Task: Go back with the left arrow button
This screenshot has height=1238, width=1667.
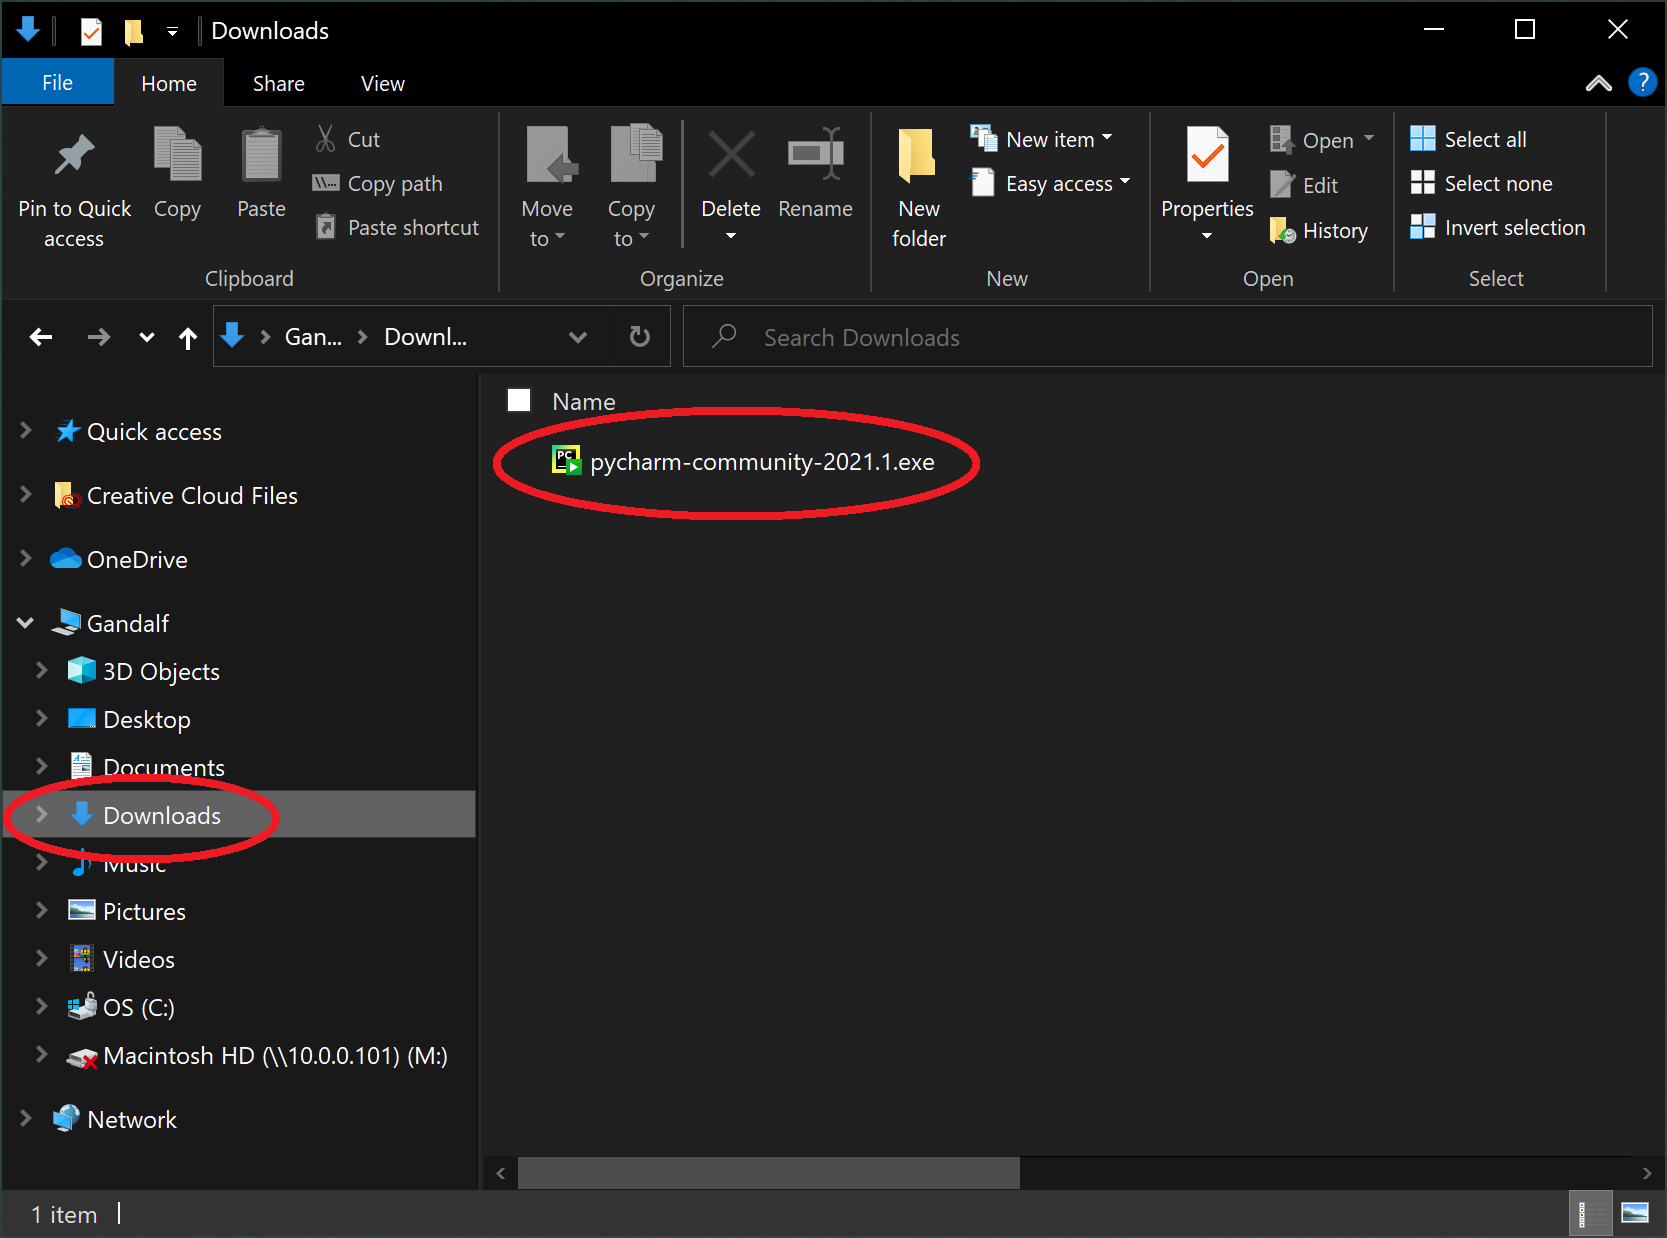Action: pyautogui.click(x=41, y=337)
